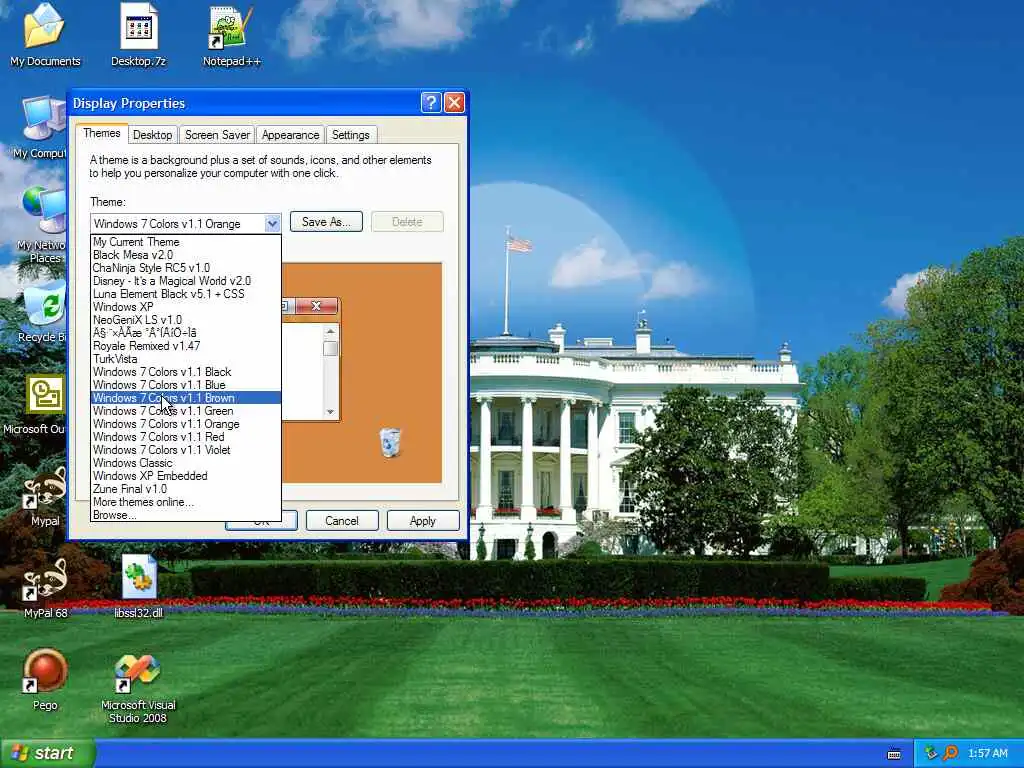1024x768 pixels.
Task: Choose the Zune Final v1.0 theme
Action: (185, 490)
